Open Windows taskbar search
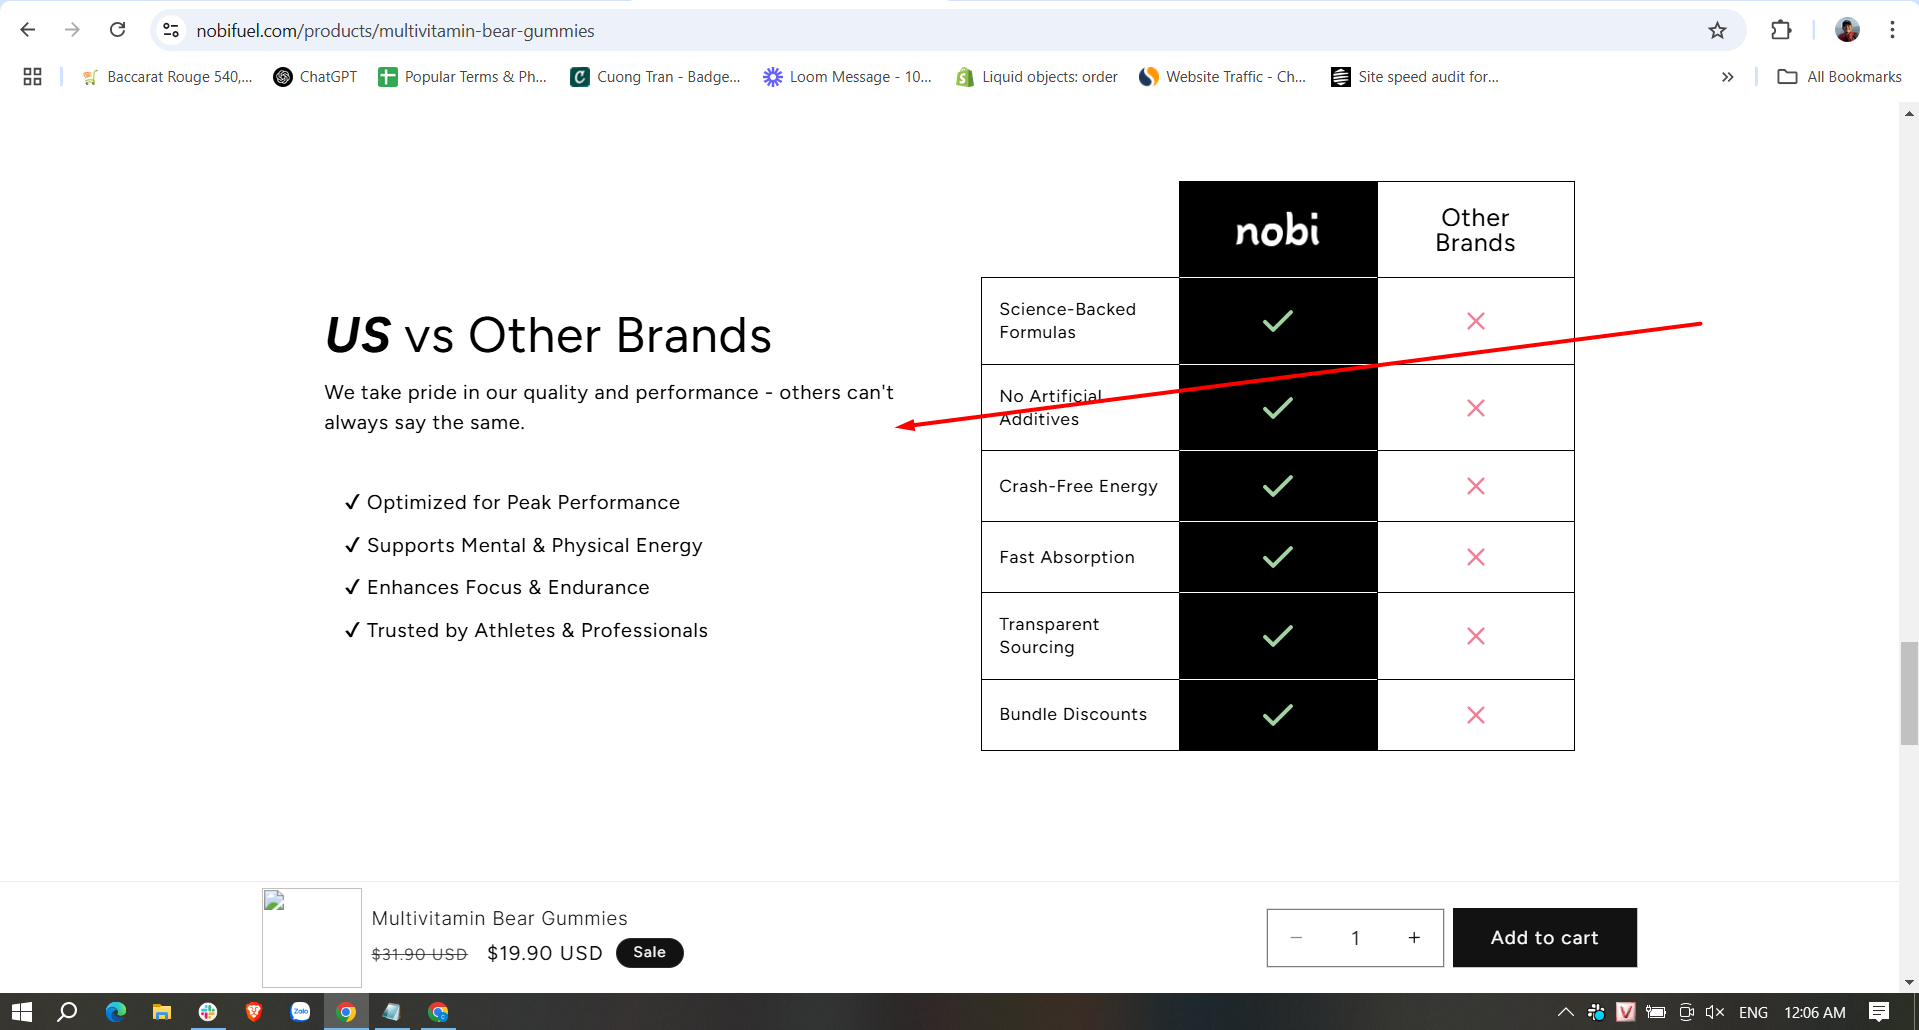1919x1030 pixels. click(67, 1012)
